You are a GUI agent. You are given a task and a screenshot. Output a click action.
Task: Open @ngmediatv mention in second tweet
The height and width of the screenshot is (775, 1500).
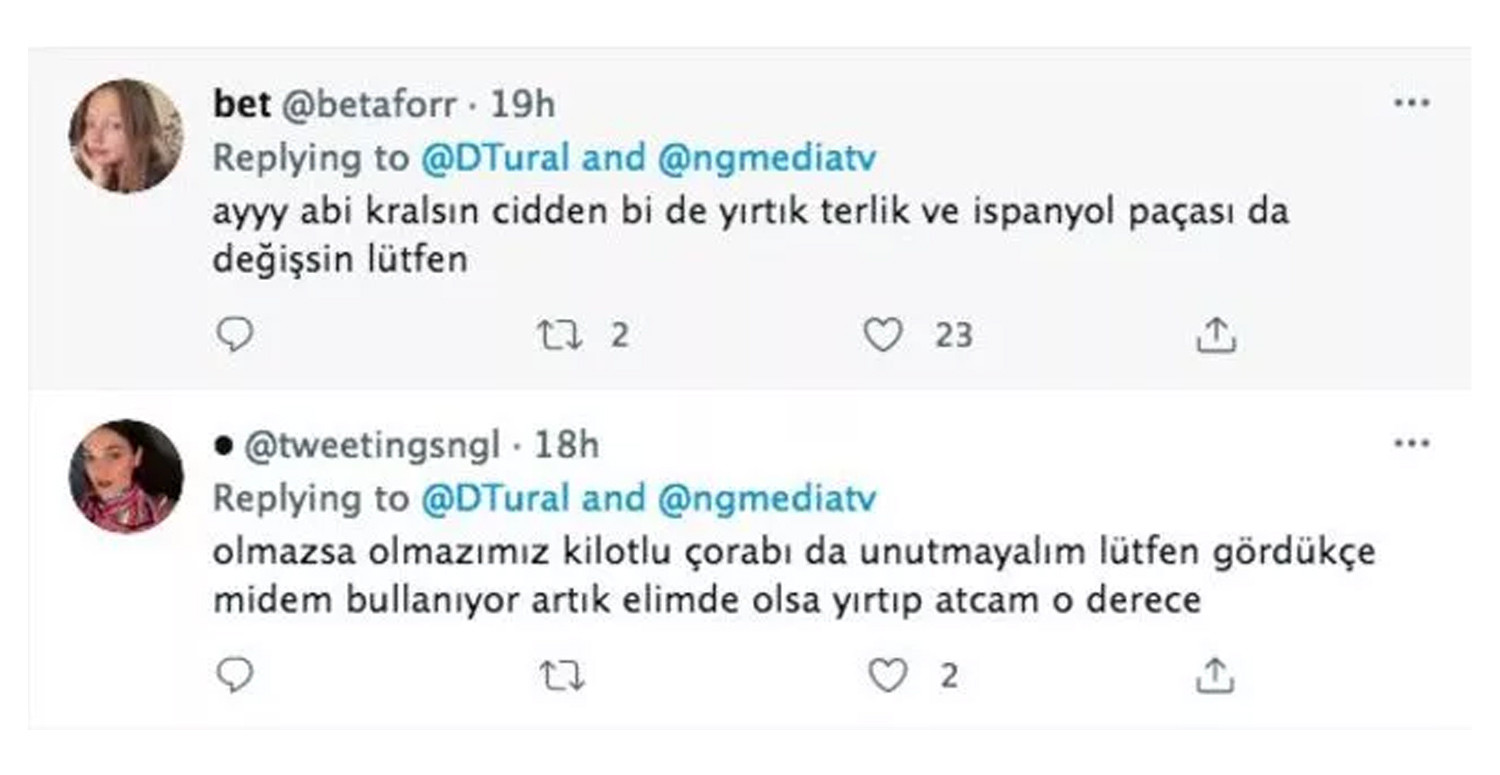767,500
